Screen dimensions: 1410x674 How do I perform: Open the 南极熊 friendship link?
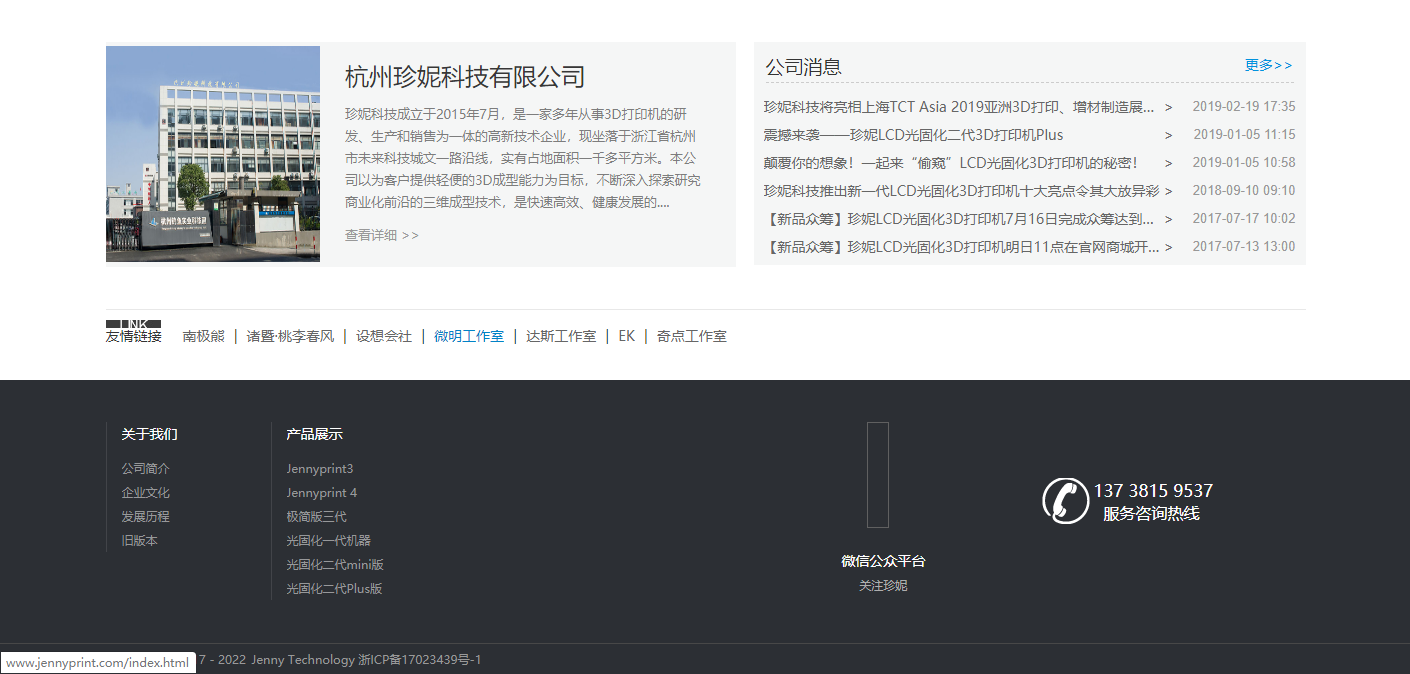point(204,336)
